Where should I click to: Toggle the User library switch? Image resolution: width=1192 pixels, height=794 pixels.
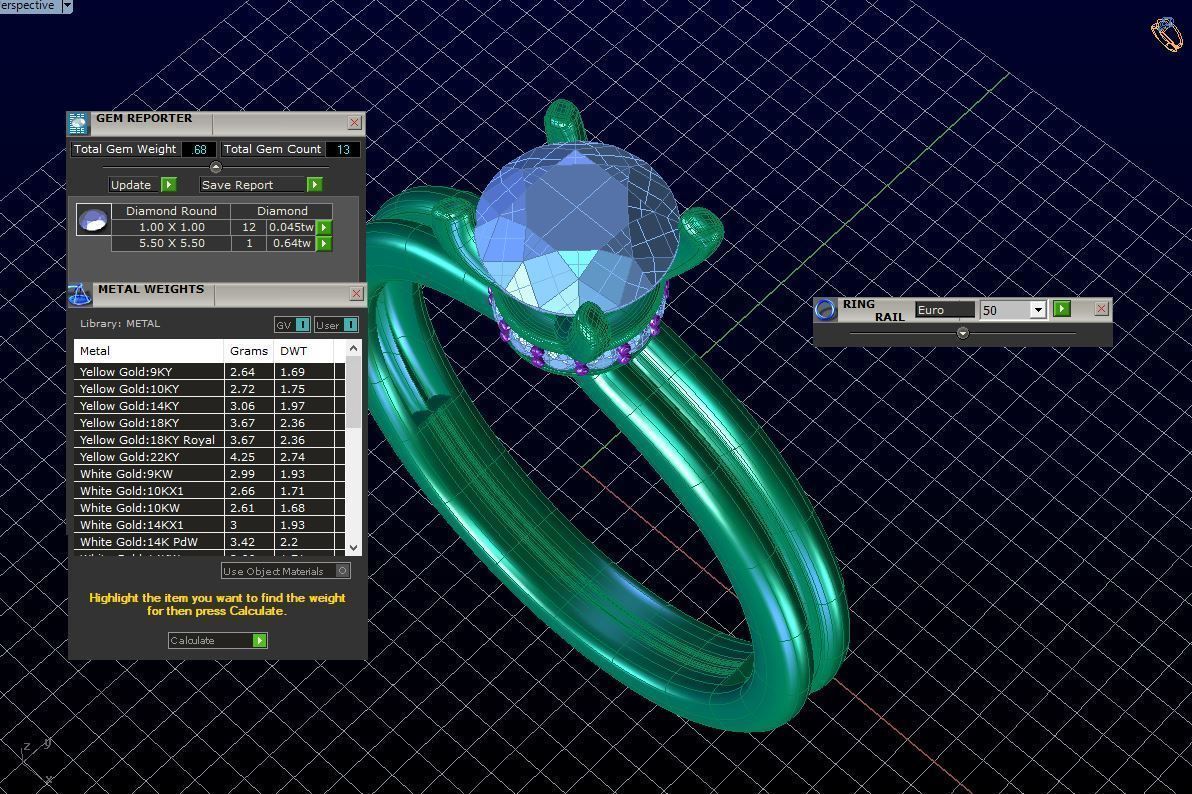click(350, 325)
